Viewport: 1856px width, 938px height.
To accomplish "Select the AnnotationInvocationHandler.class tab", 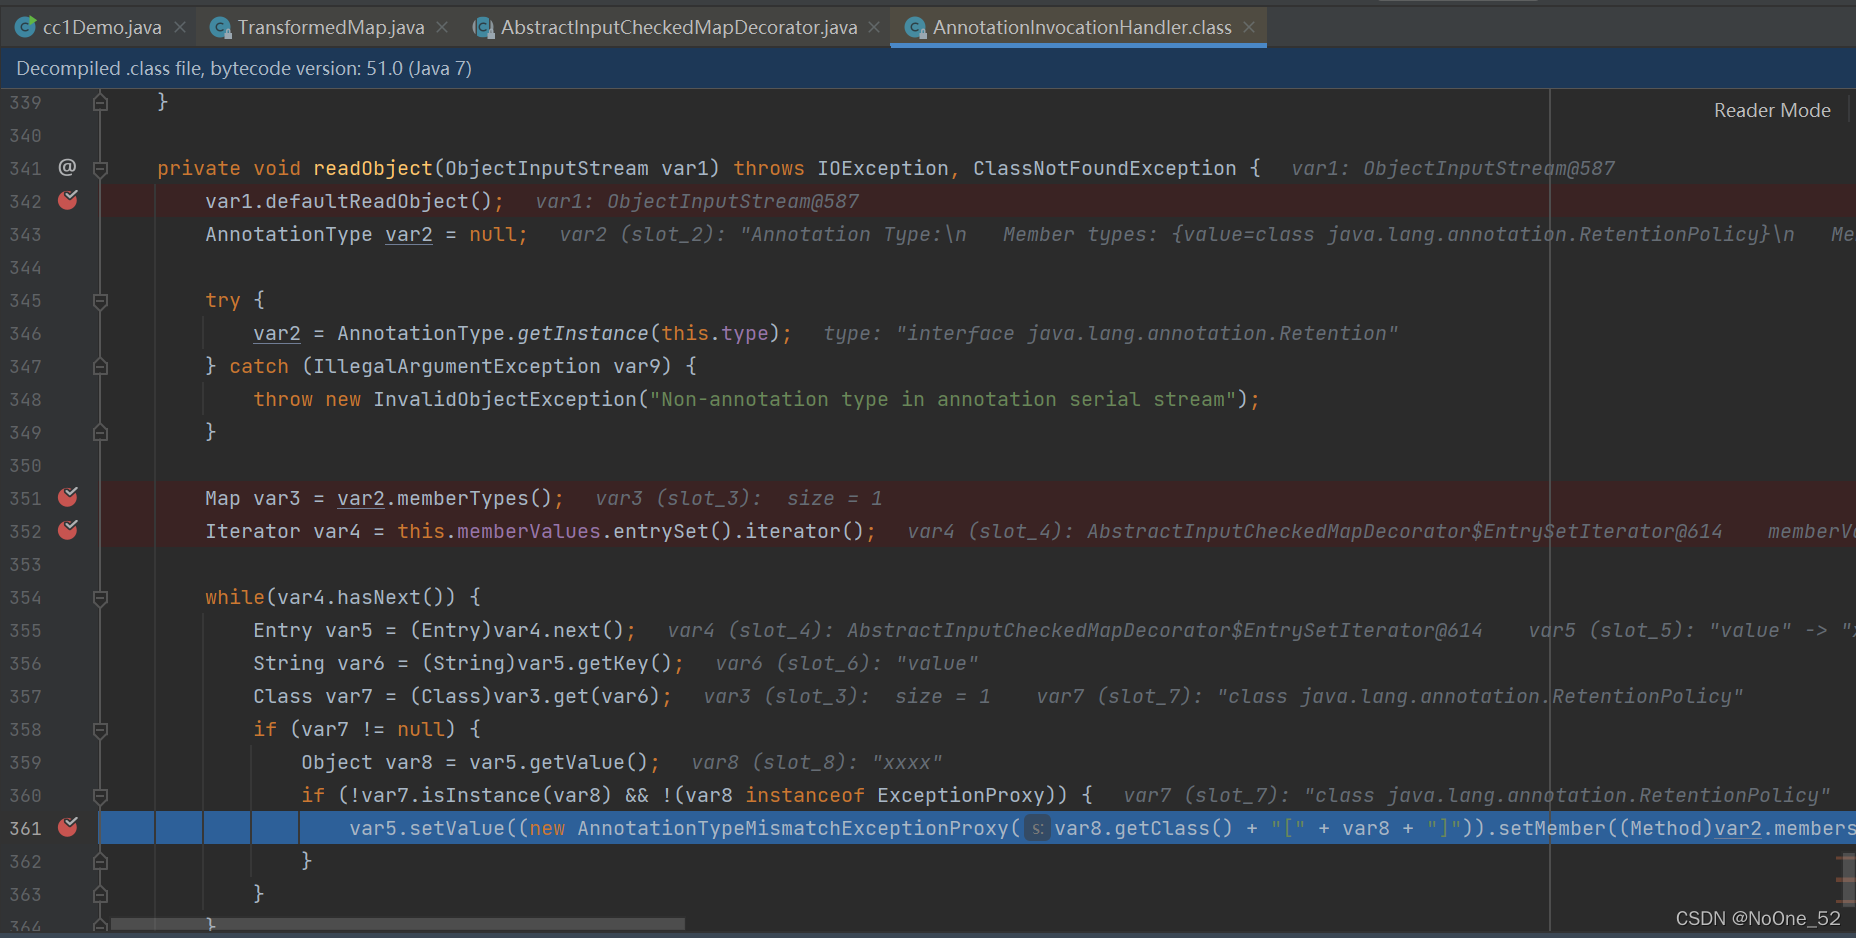I will (1082, 27).
